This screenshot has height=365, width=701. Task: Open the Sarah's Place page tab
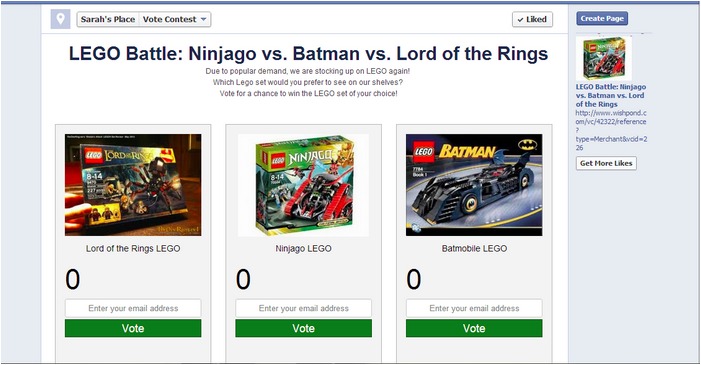(x=108, y=19)
